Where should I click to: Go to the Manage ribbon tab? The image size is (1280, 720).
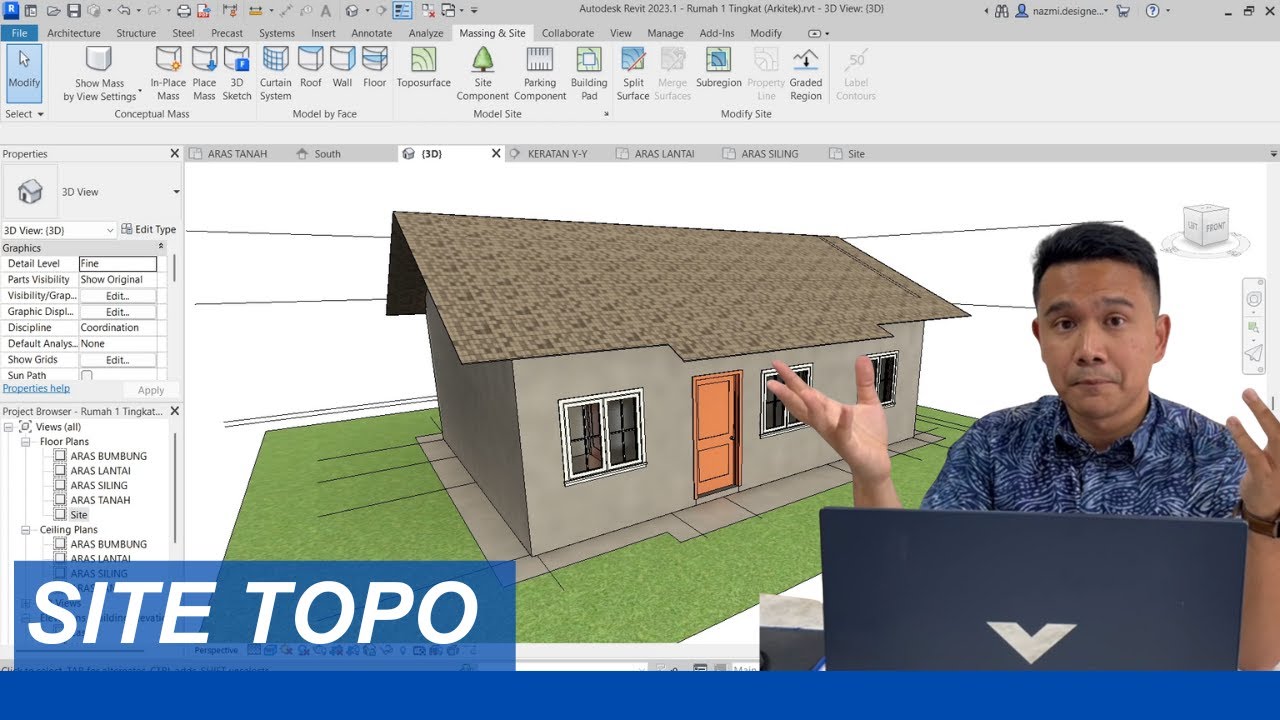point(665,33)
